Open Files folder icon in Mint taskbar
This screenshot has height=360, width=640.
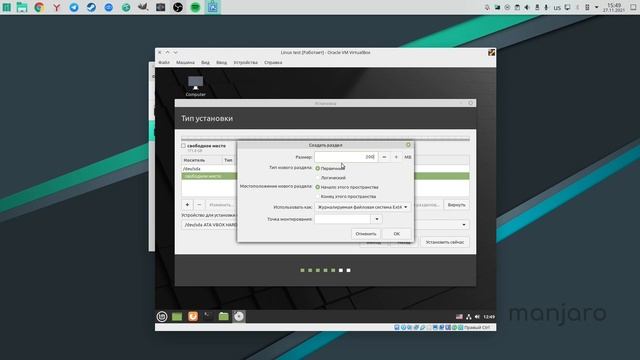click(x=224, y=316)
